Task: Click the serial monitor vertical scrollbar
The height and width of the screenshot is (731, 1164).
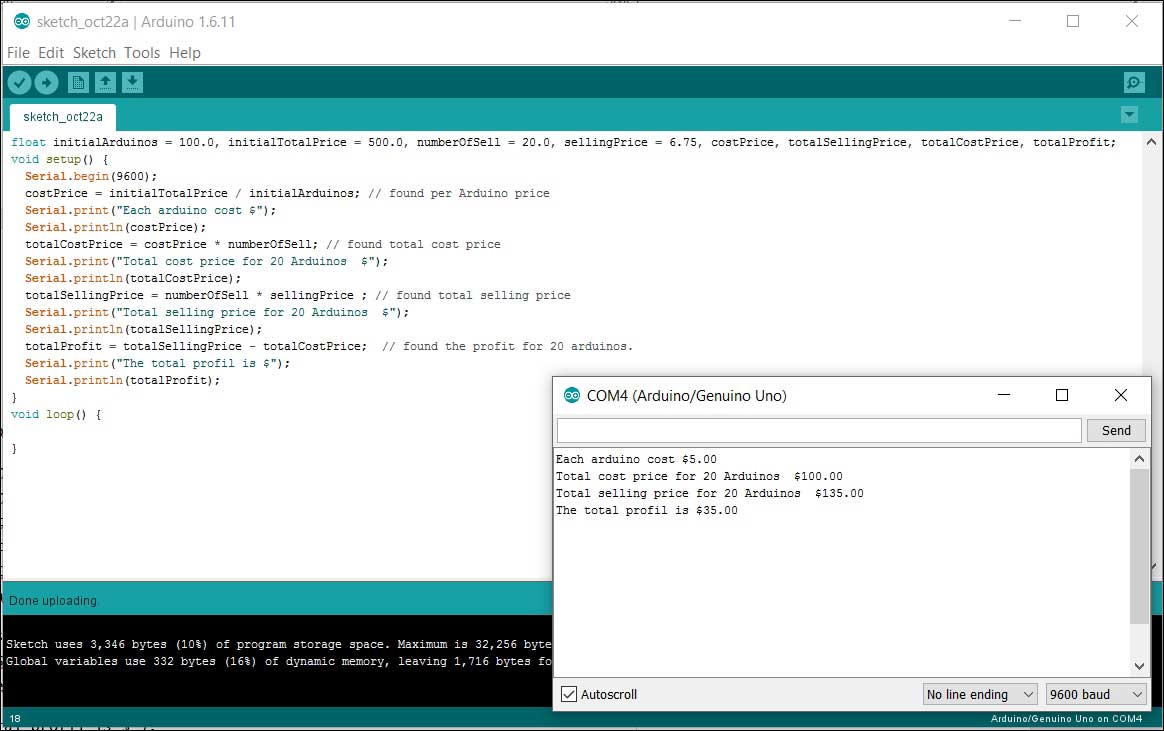Action: [1139, 546]
